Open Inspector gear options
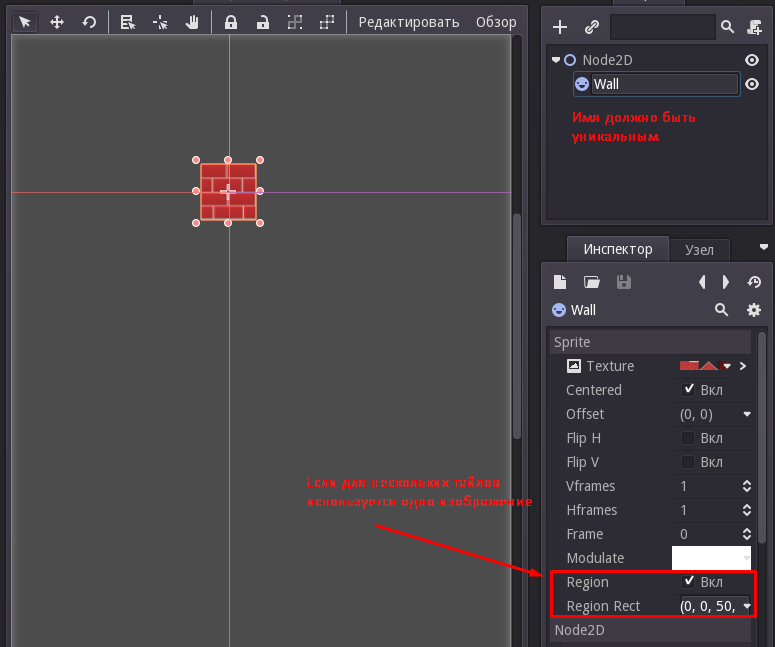The width and height of the screenshot is (775, 647). 754,310
